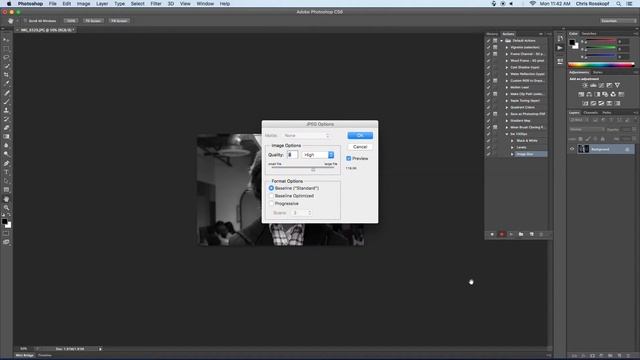Image resolution: width=640 pixels, height=360 pixels.
Task: Select Baseline Standard format option
Action: (271, 188)
